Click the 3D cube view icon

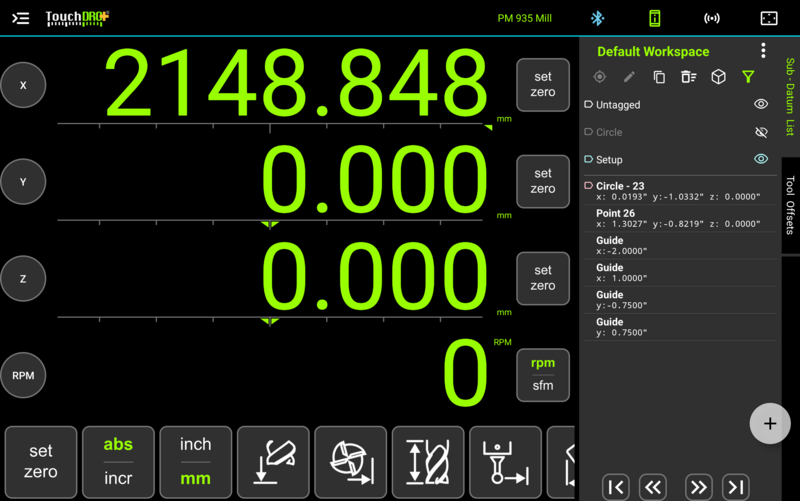718,77
